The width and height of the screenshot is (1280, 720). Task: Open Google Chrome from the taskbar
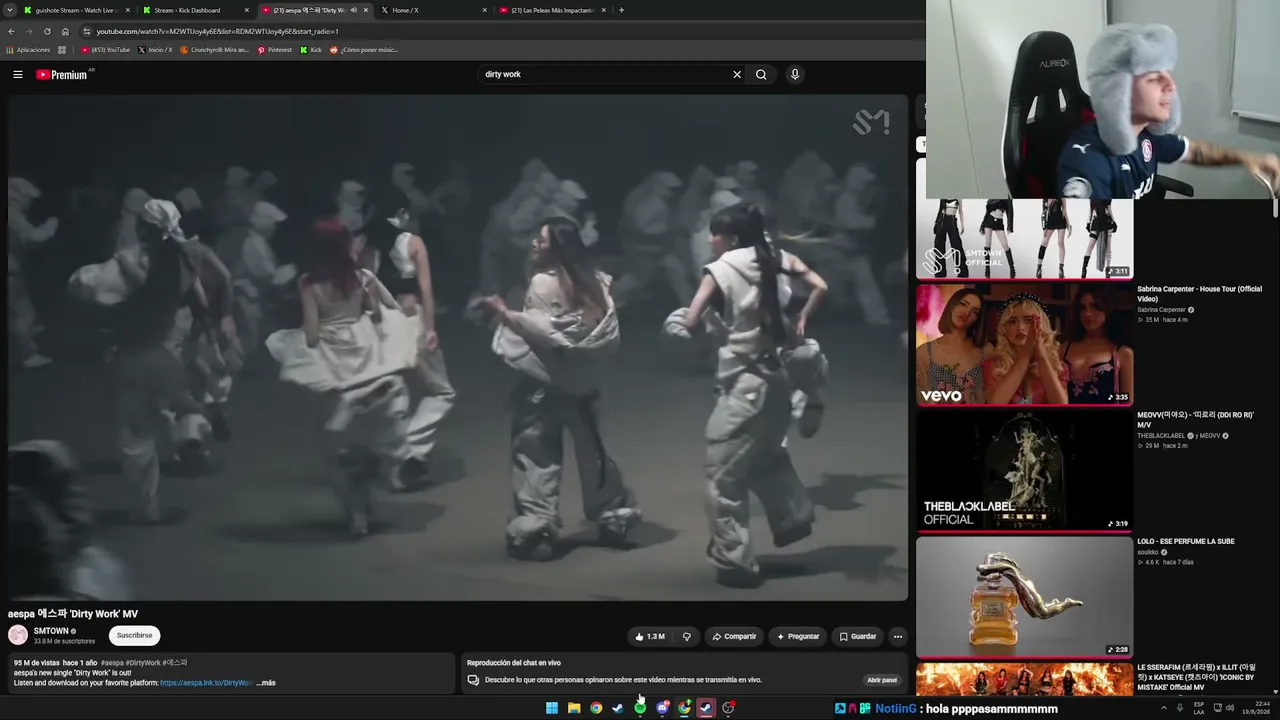[x=596, y=708]
